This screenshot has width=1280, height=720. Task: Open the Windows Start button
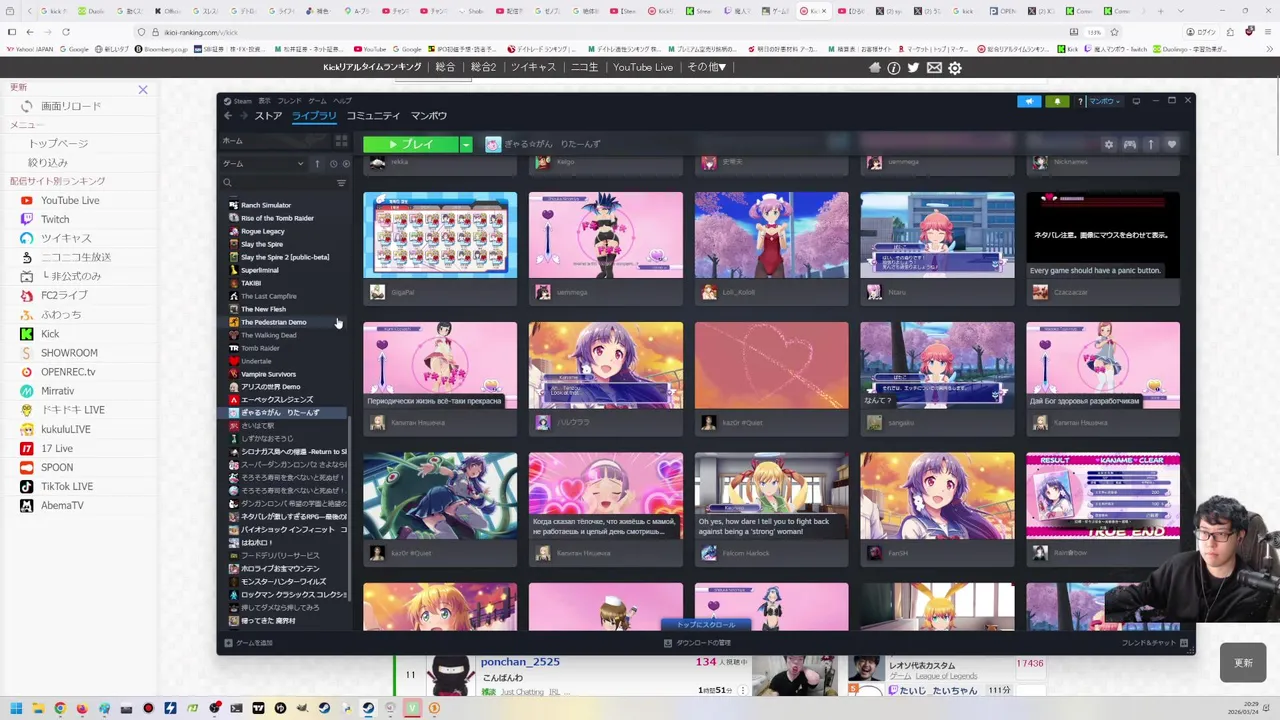click(x=16, y=708)
